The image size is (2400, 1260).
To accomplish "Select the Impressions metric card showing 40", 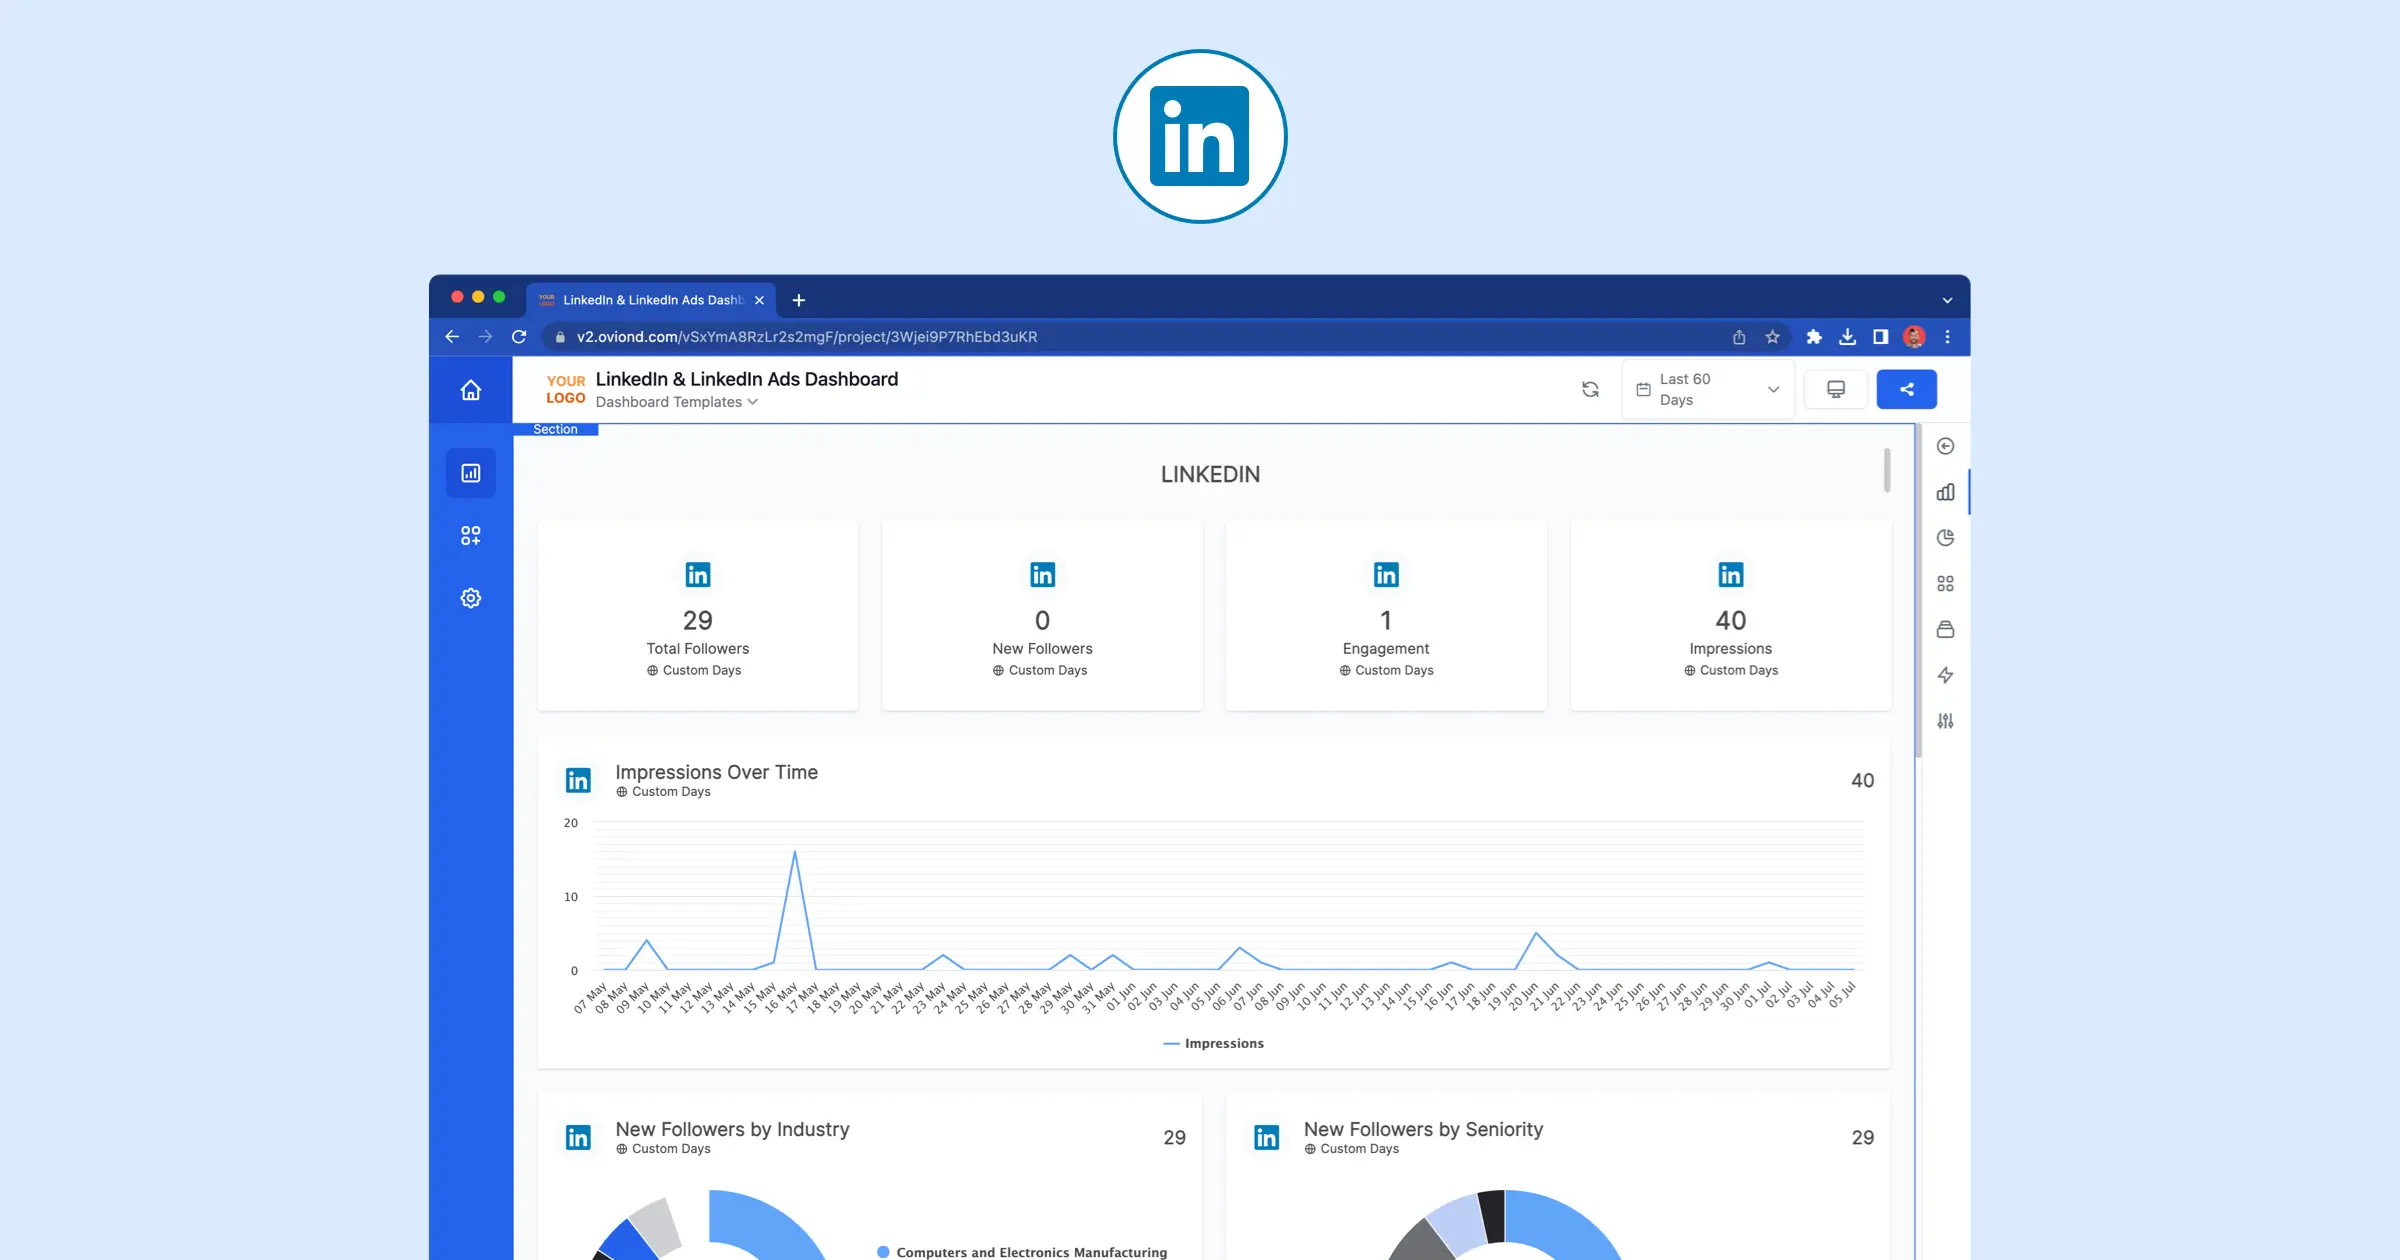I will pos(1731,615).
